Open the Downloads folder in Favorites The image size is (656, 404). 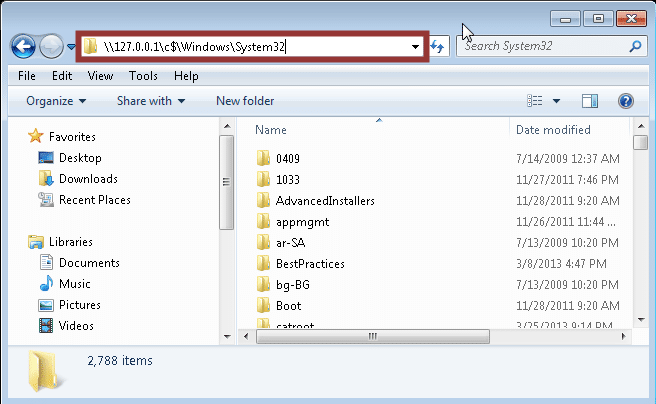88,179
